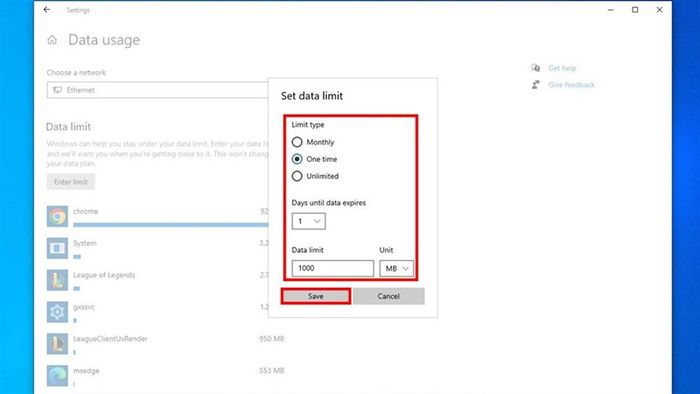Maximize the Settings window
The image size is (700, 394).
click(635, 9)
